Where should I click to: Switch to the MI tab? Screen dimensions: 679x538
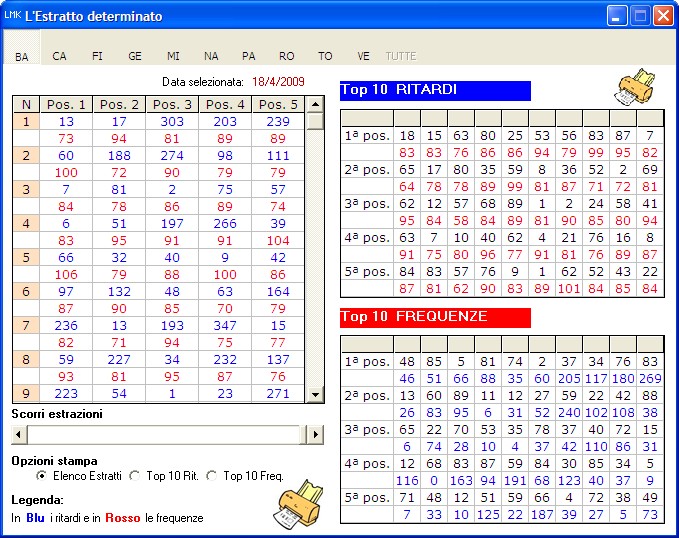click(x=173, y=56)
